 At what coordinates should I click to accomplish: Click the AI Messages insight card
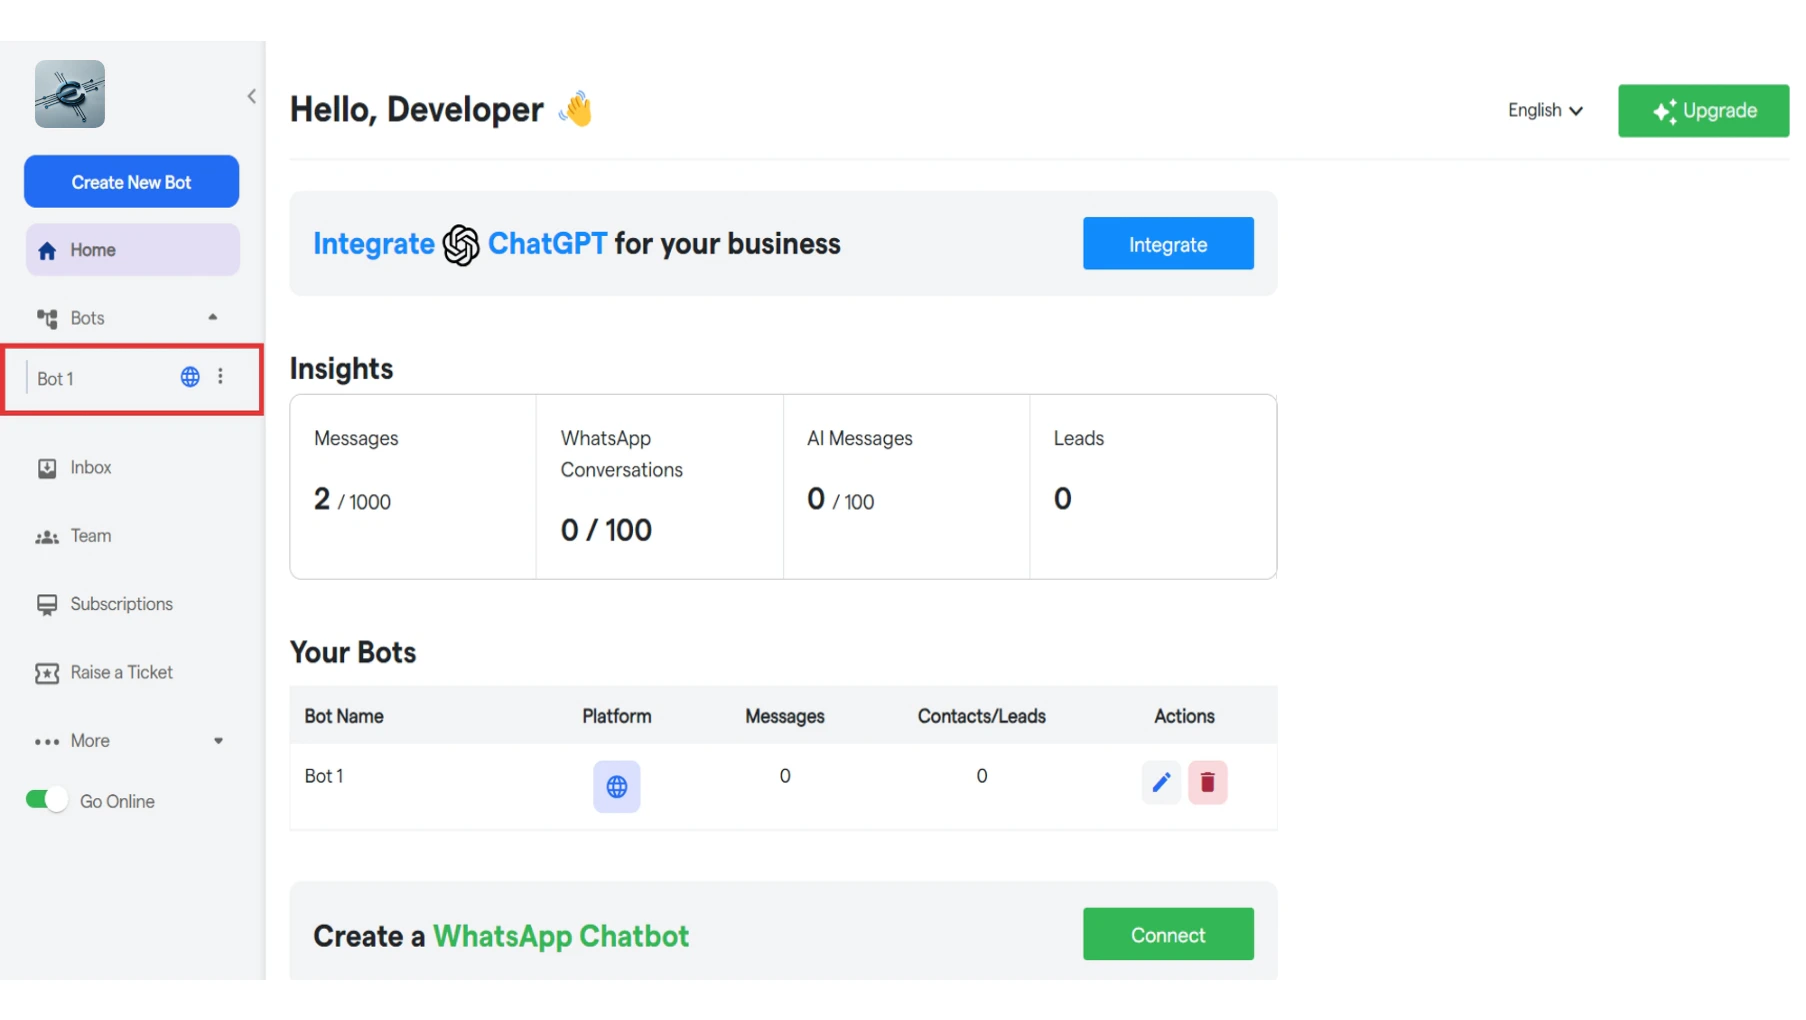click(x=906, y=487)
